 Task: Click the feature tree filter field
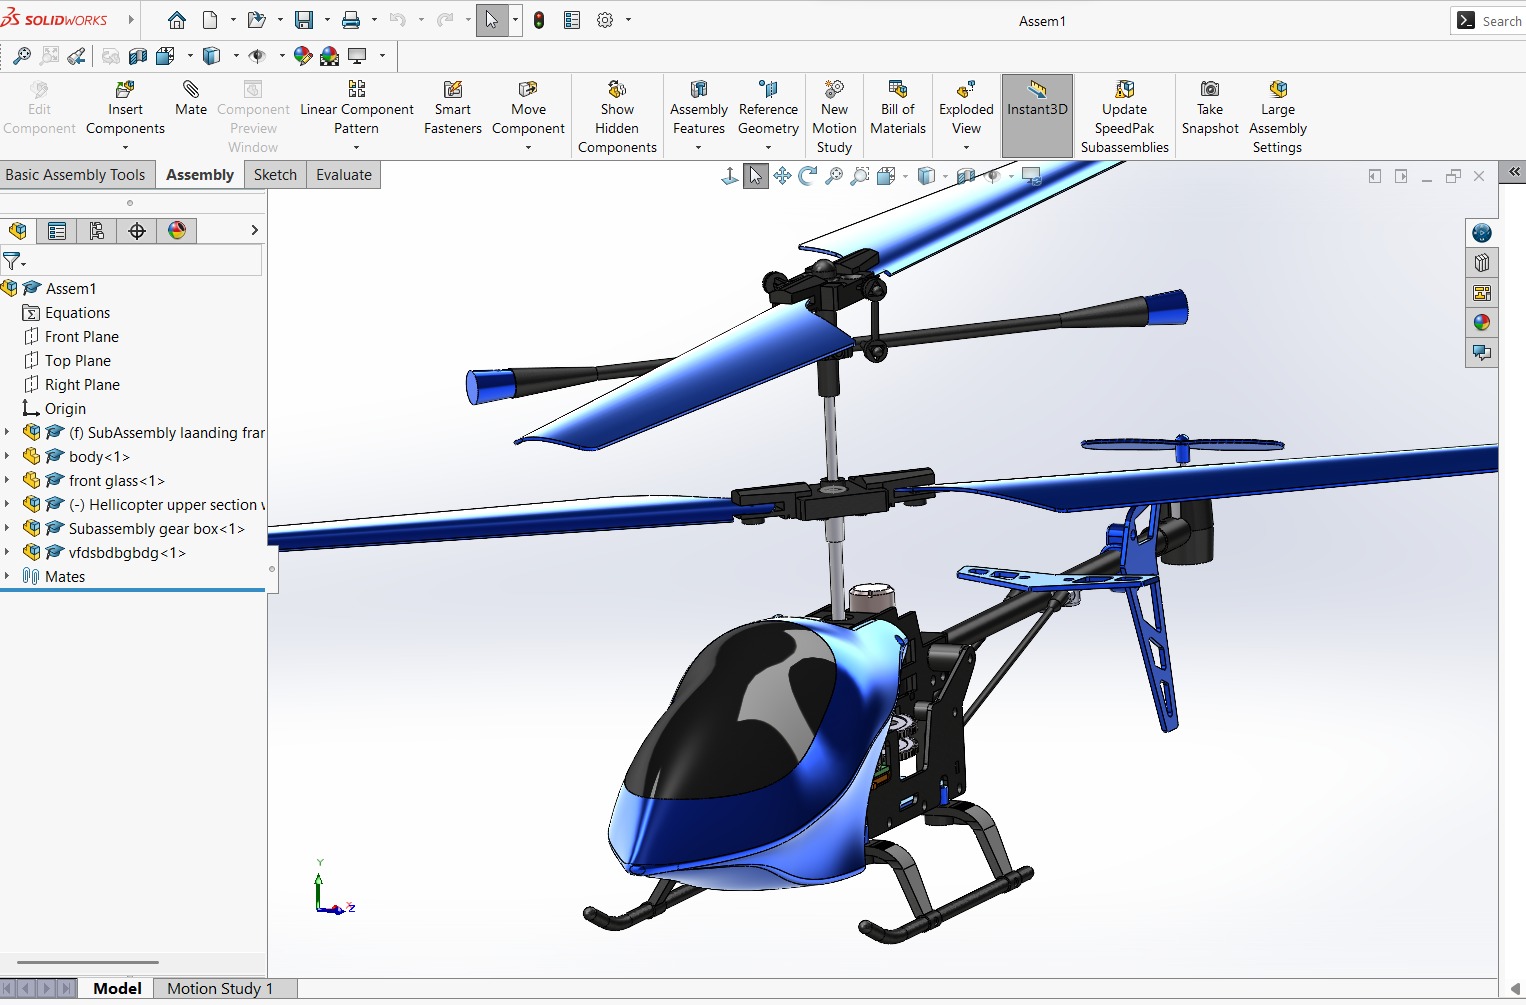pos(140,261)
